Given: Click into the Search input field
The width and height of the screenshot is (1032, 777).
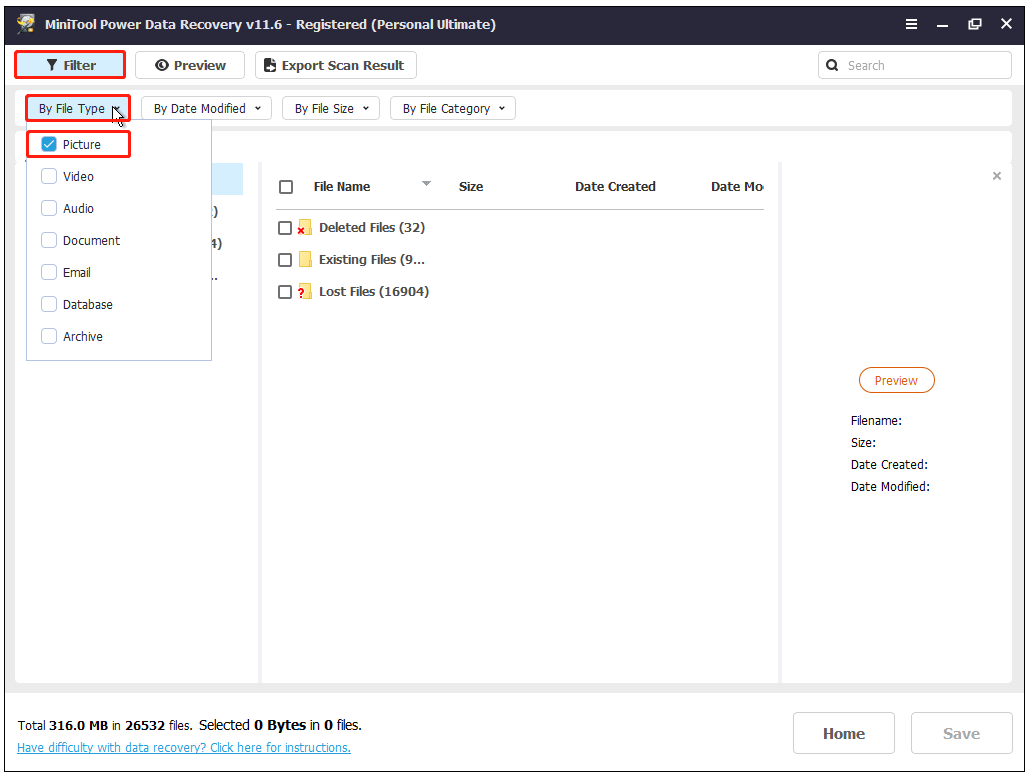Looking at the screenshot, I should pos(914,65).
